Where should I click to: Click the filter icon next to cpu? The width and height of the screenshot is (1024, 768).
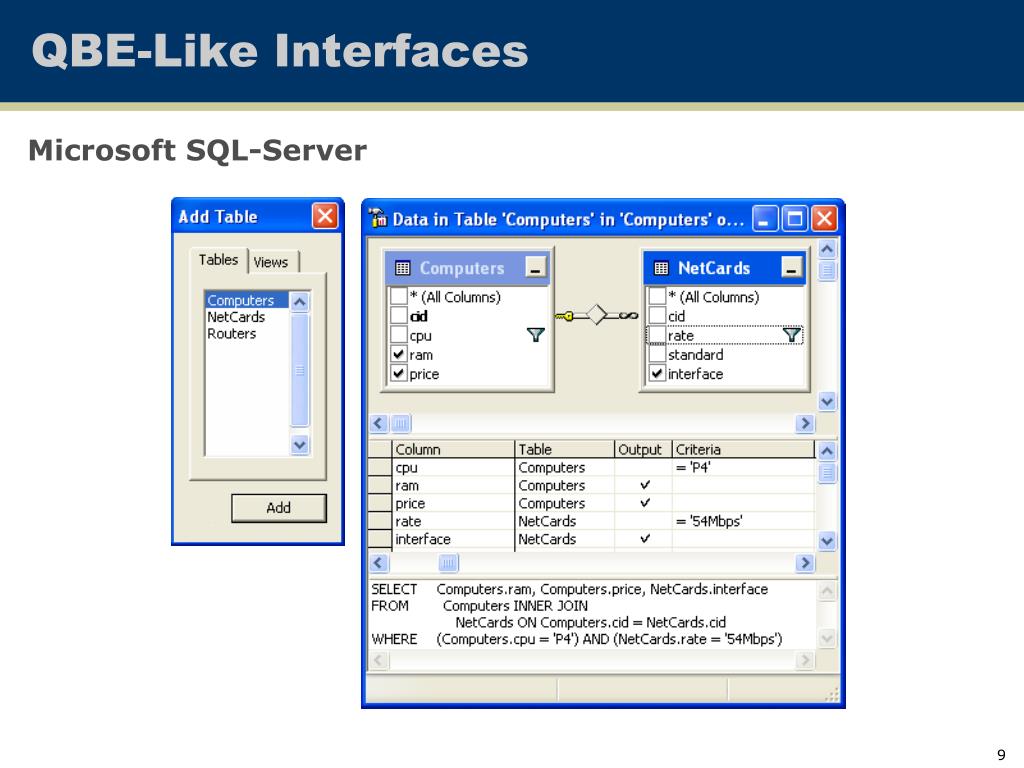536,335
